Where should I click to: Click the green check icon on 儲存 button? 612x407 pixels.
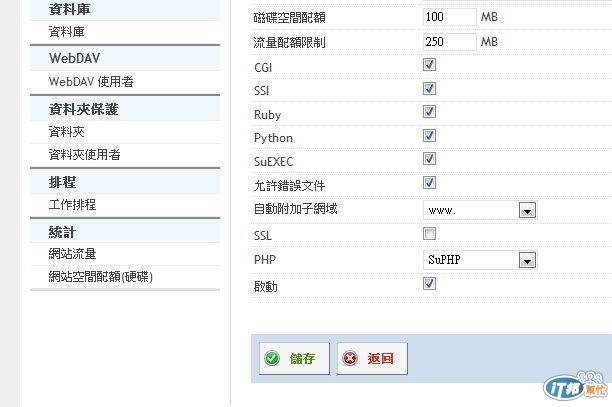(272, 358)
